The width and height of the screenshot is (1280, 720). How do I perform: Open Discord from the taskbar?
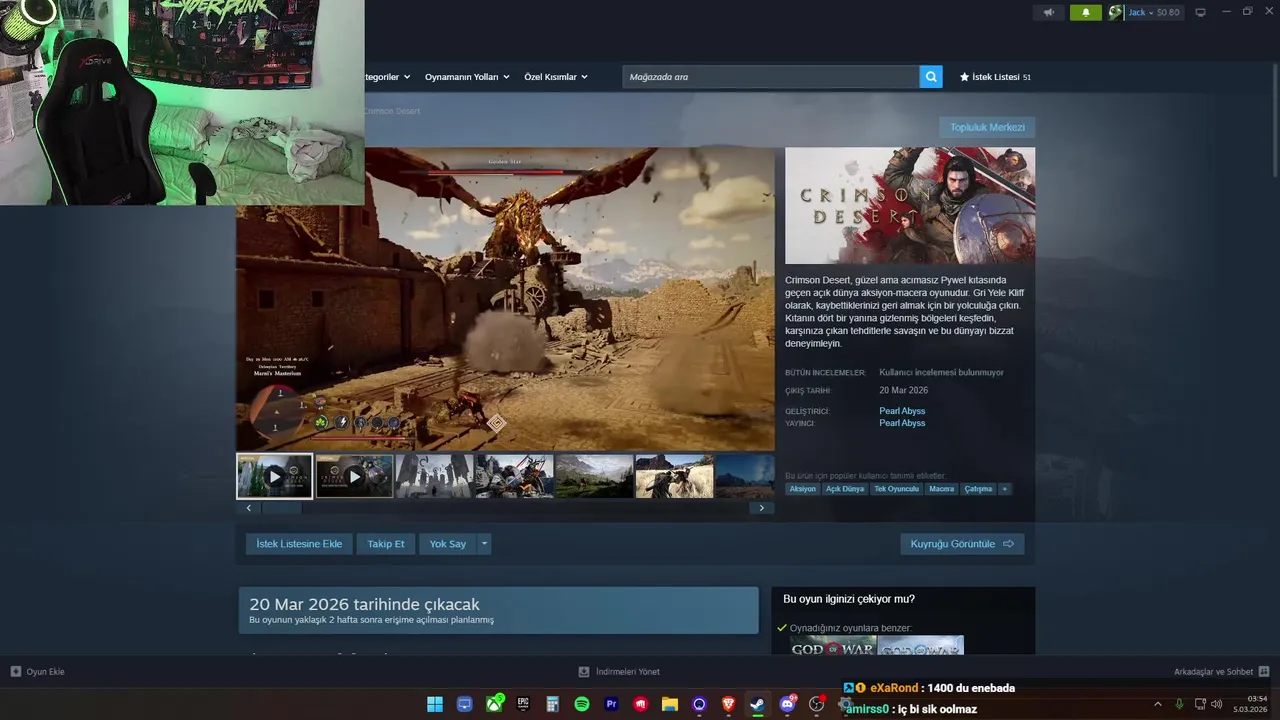pos(787,704)
